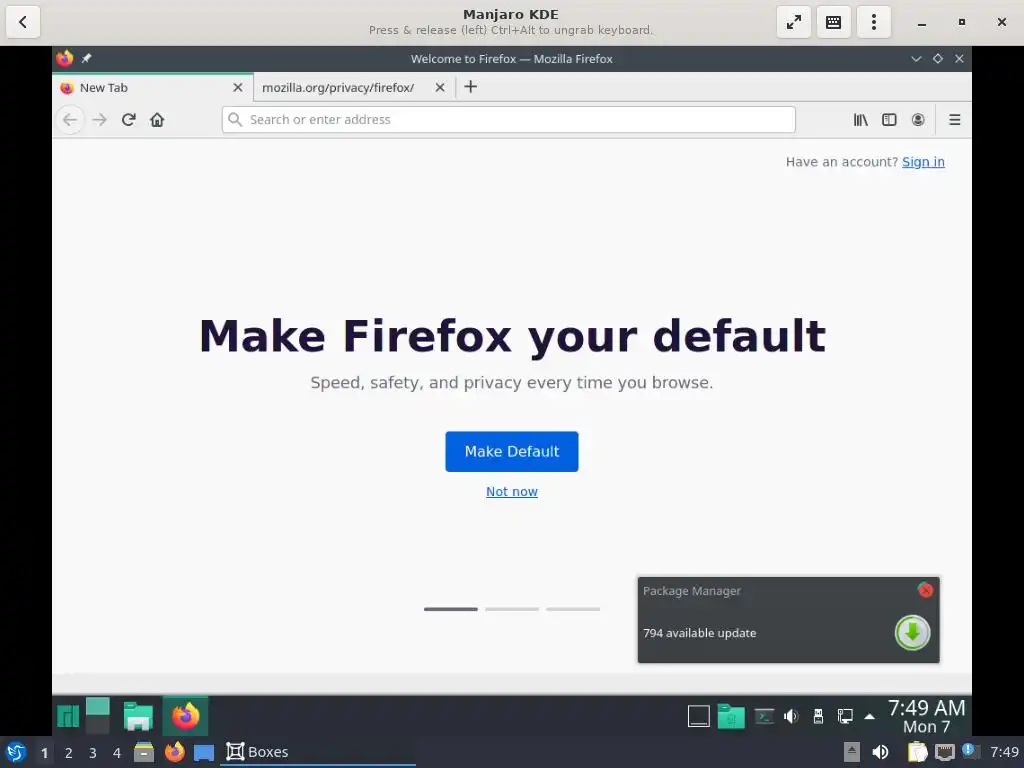1024x768 pixels.
Task: Open green folder icon in guest tray
Action: pyautogui.click(x=731, y=716)
